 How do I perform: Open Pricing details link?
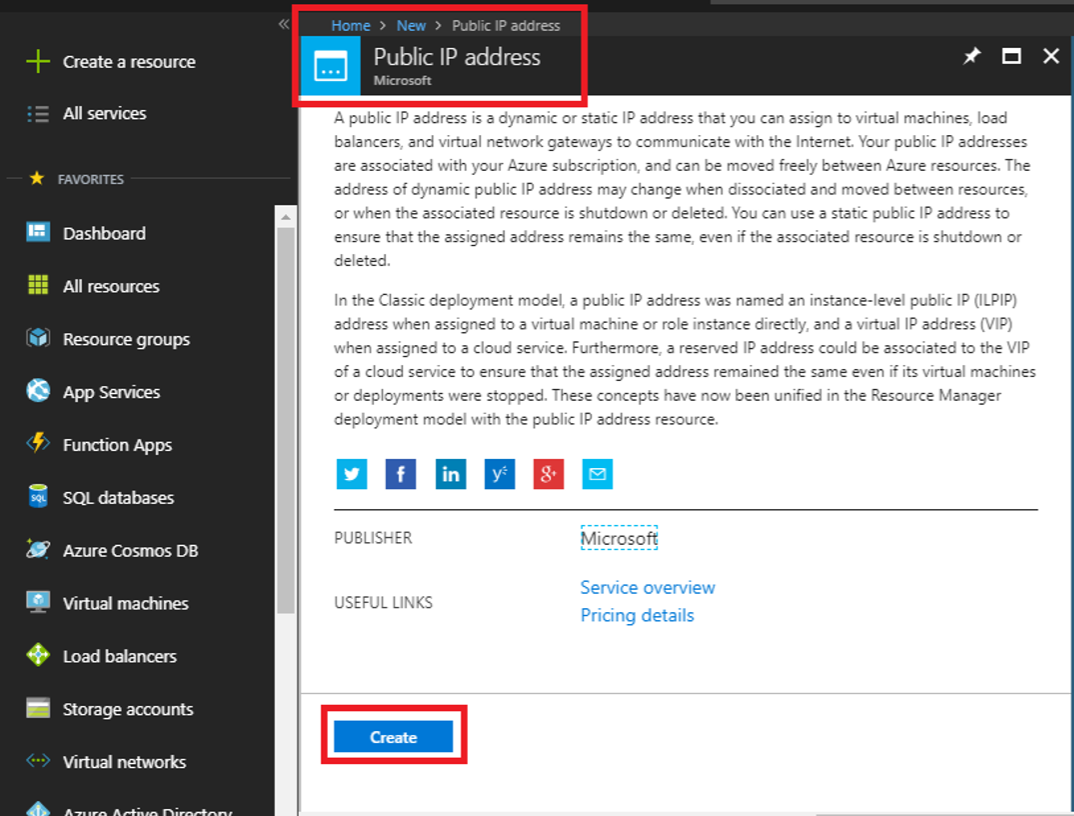[637, 615]
